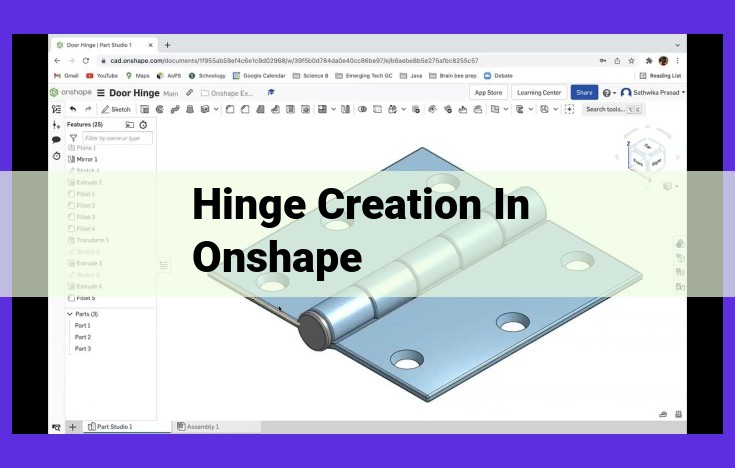Open the Thicken tool dropdown arrow

[x=216, y=109]
